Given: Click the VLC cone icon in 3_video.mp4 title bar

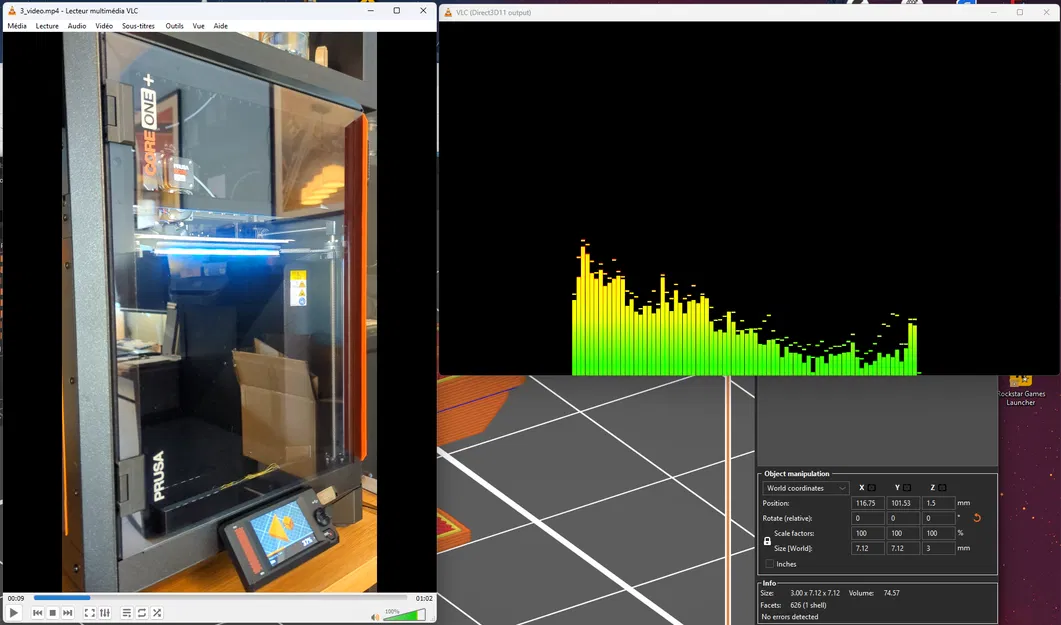Looking at the screenshot, I should click(11, 10).
